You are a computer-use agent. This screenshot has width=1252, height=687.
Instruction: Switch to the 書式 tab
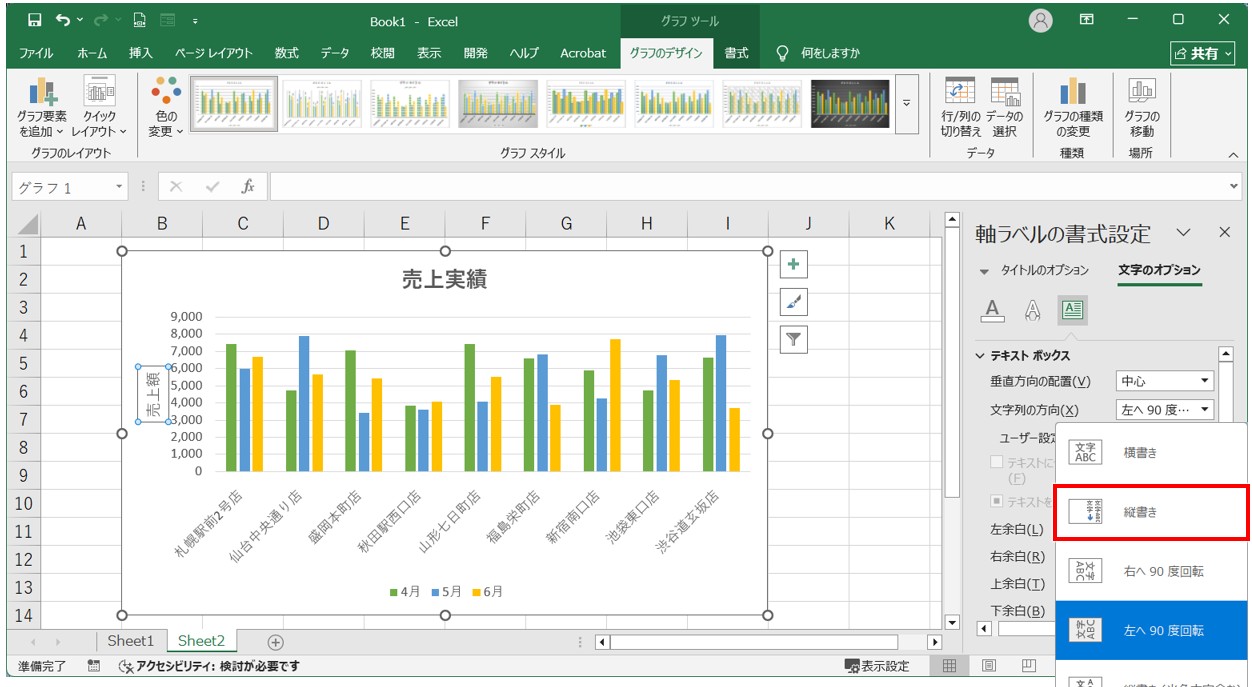pos(736,53)
